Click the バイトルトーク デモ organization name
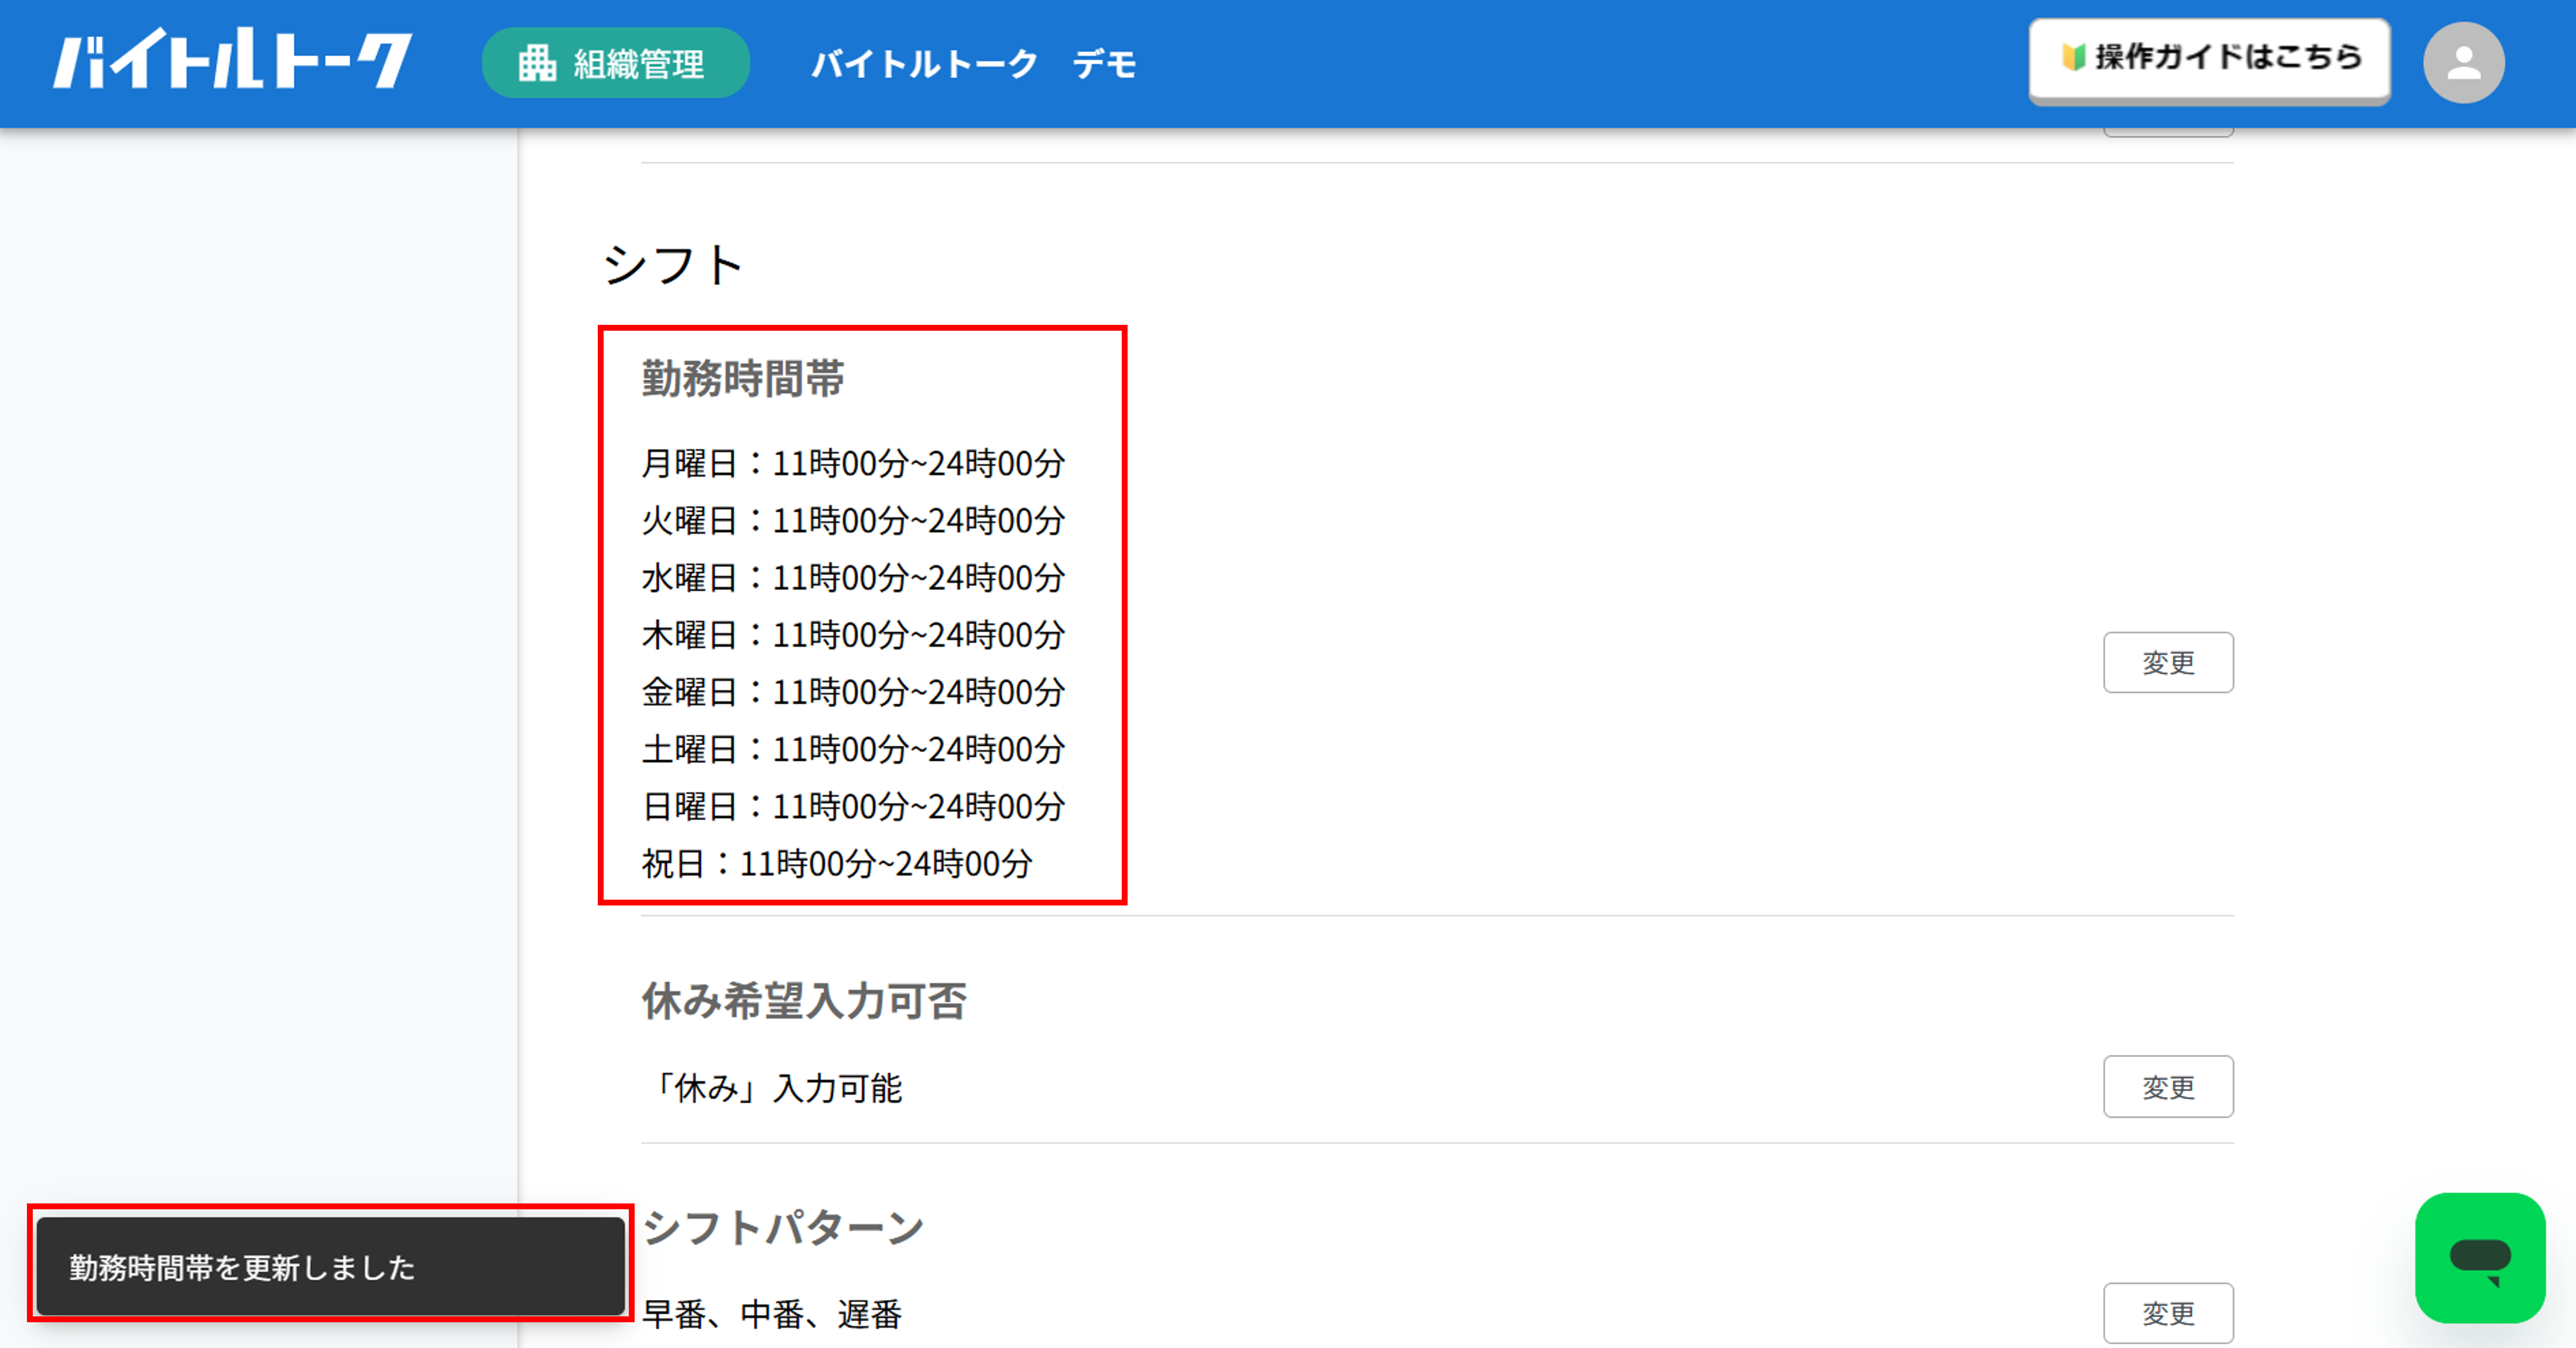 pyautogui.click(x=973, y=64)
